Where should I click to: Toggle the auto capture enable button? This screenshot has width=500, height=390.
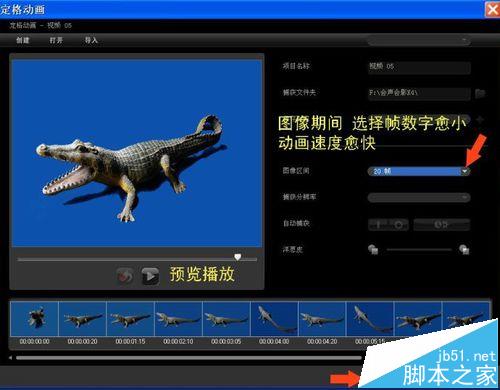point(388,225)
